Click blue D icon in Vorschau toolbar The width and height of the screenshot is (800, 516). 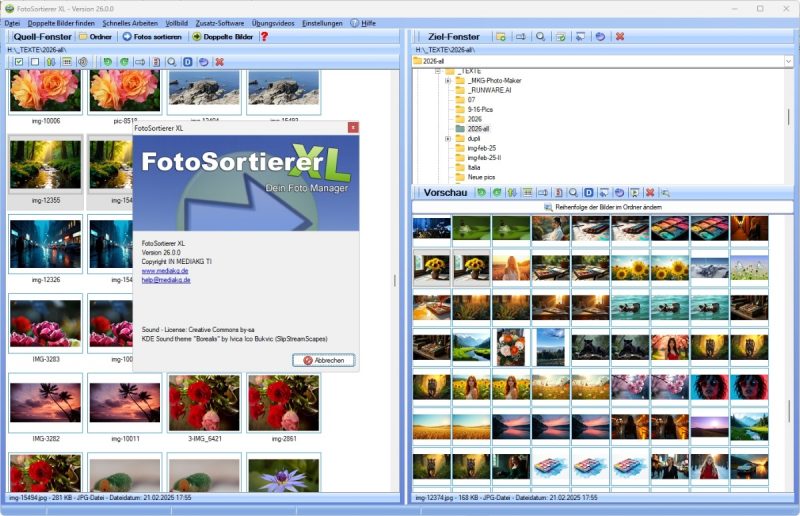point(588,192)
